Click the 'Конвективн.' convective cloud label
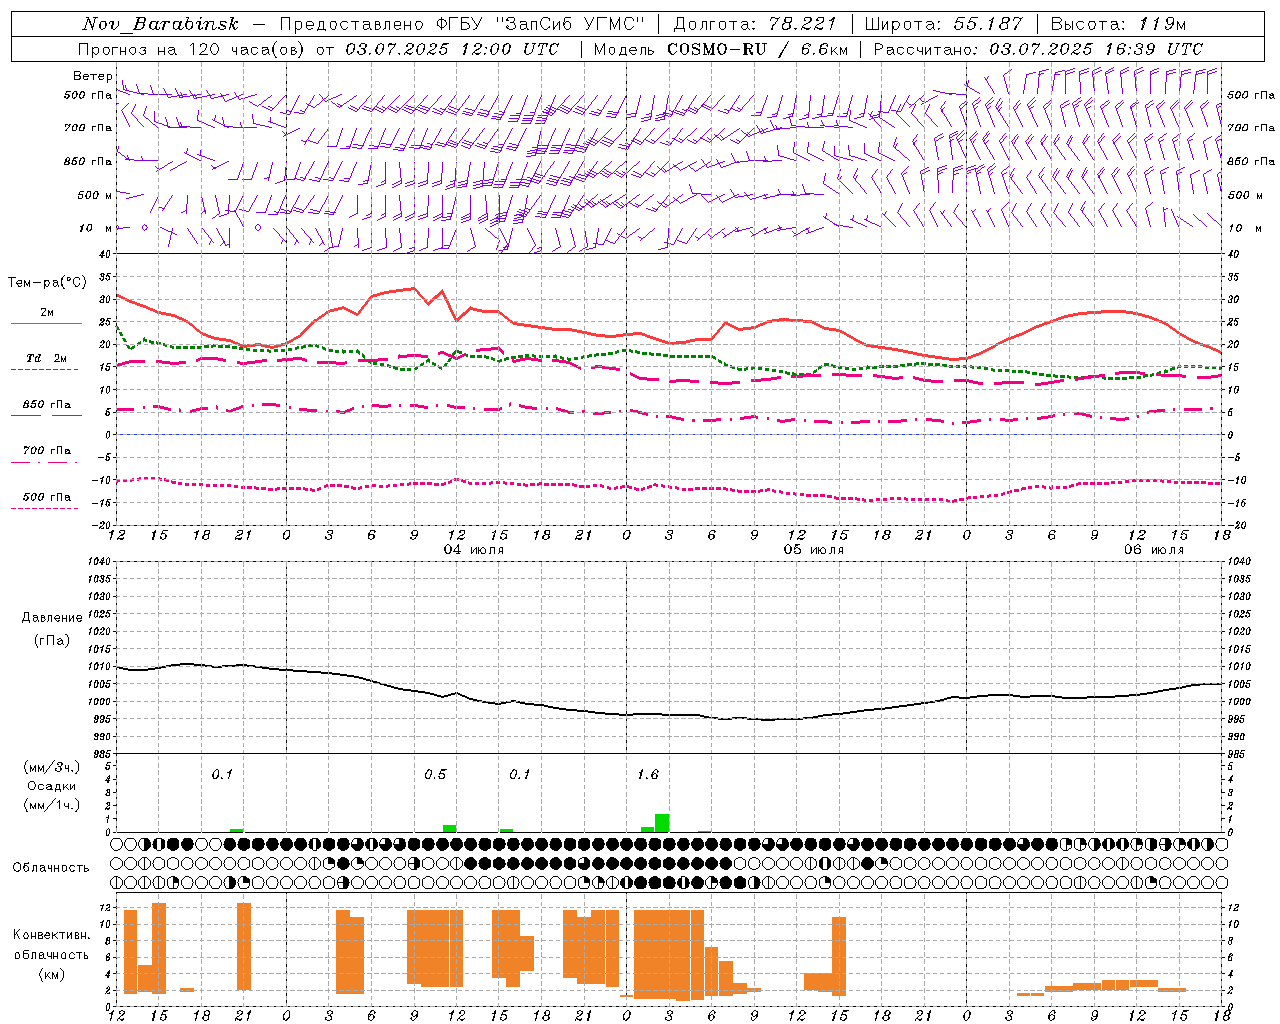This screenshot has width=1280, height=1024. (x=52, y=935)
